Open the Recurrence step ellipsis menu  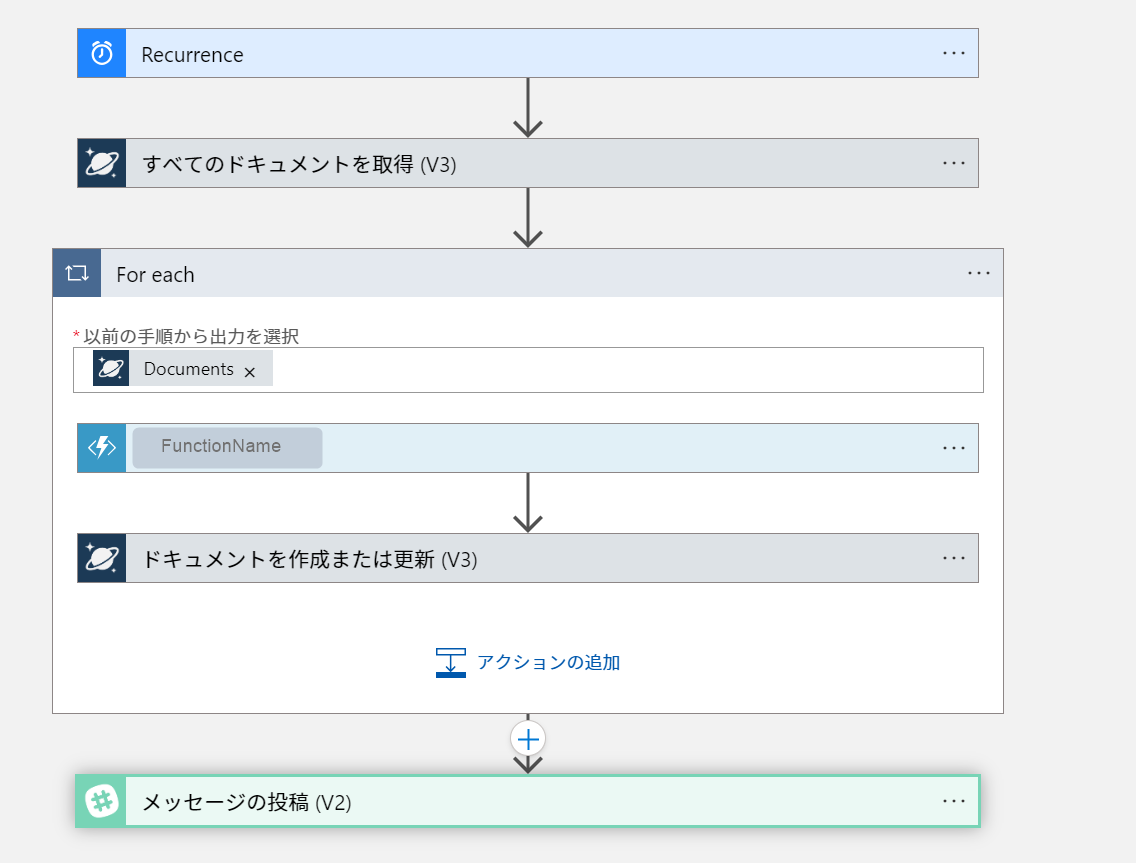click(x=954, y=53)
